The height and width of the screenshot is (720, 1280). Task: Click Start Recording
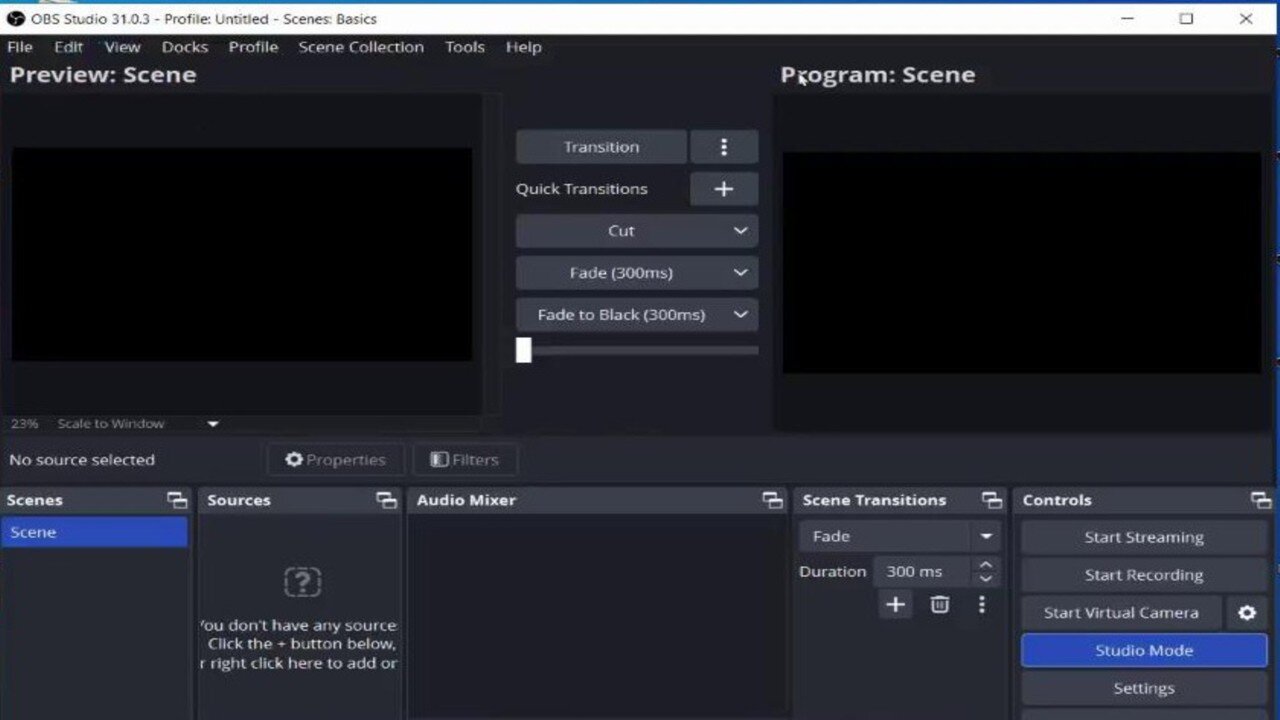(1144, 575)
